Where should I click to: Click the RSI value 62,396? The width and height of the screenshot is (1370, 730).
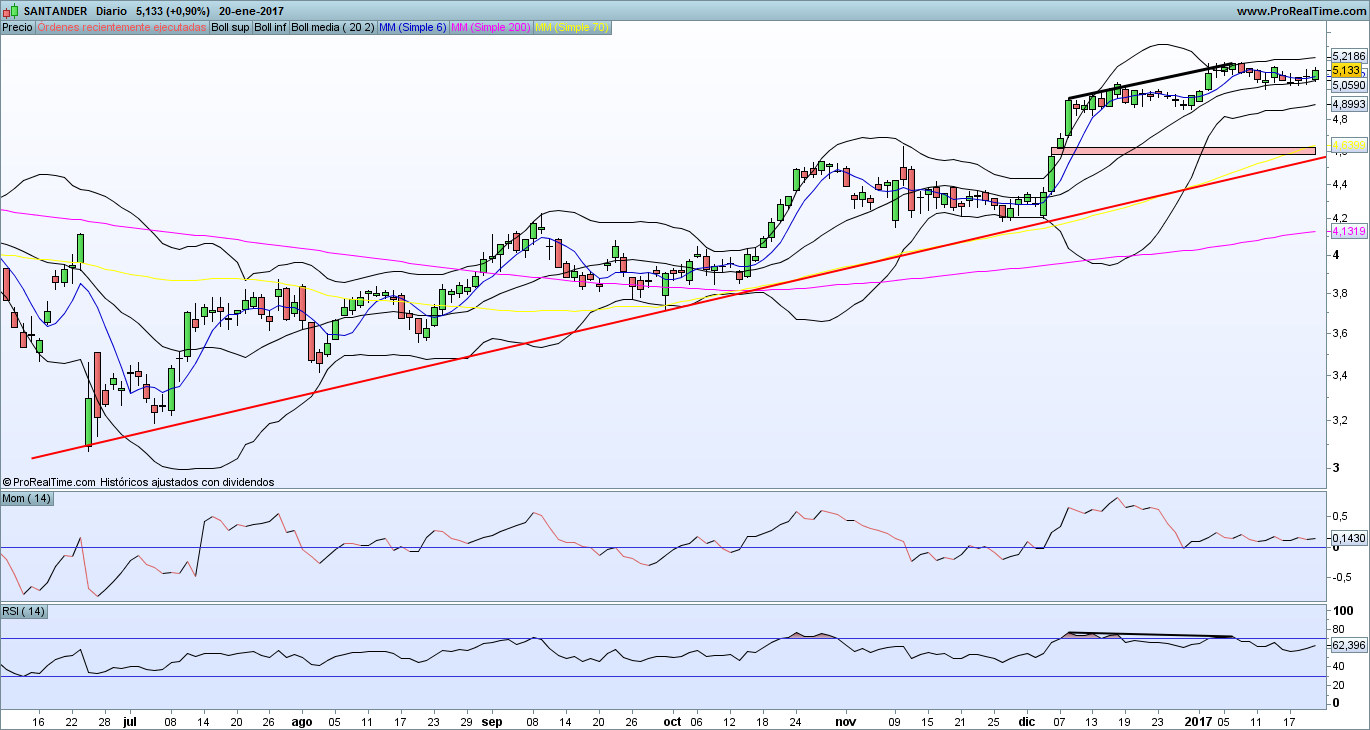tap(1348, 646)
